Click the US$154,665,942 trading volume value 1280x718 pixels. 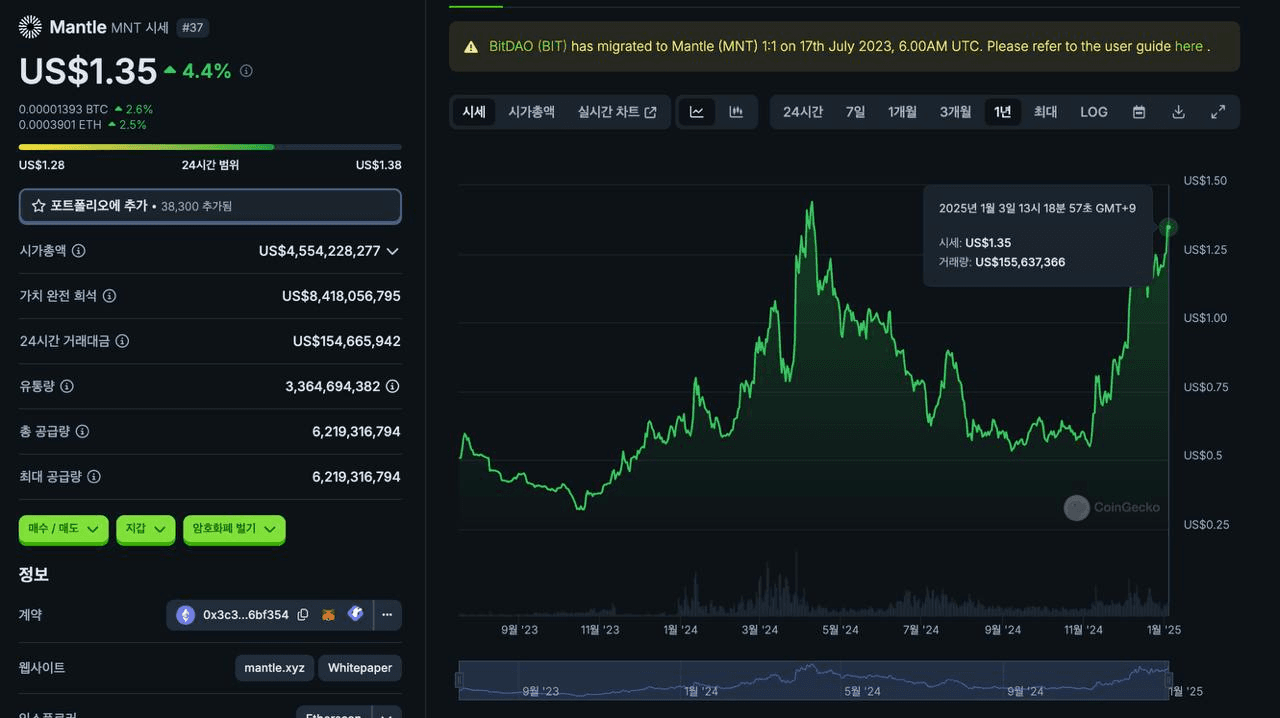347,341
